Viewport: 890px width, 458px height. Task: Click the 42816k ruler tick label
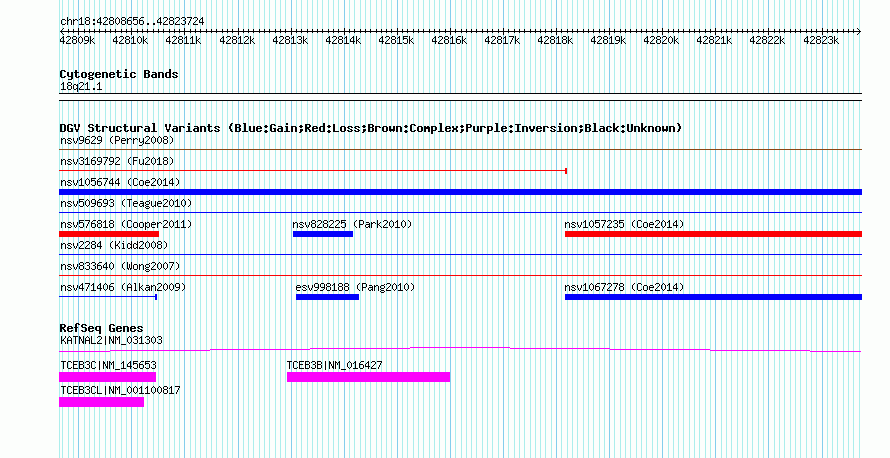click(449, 41)
